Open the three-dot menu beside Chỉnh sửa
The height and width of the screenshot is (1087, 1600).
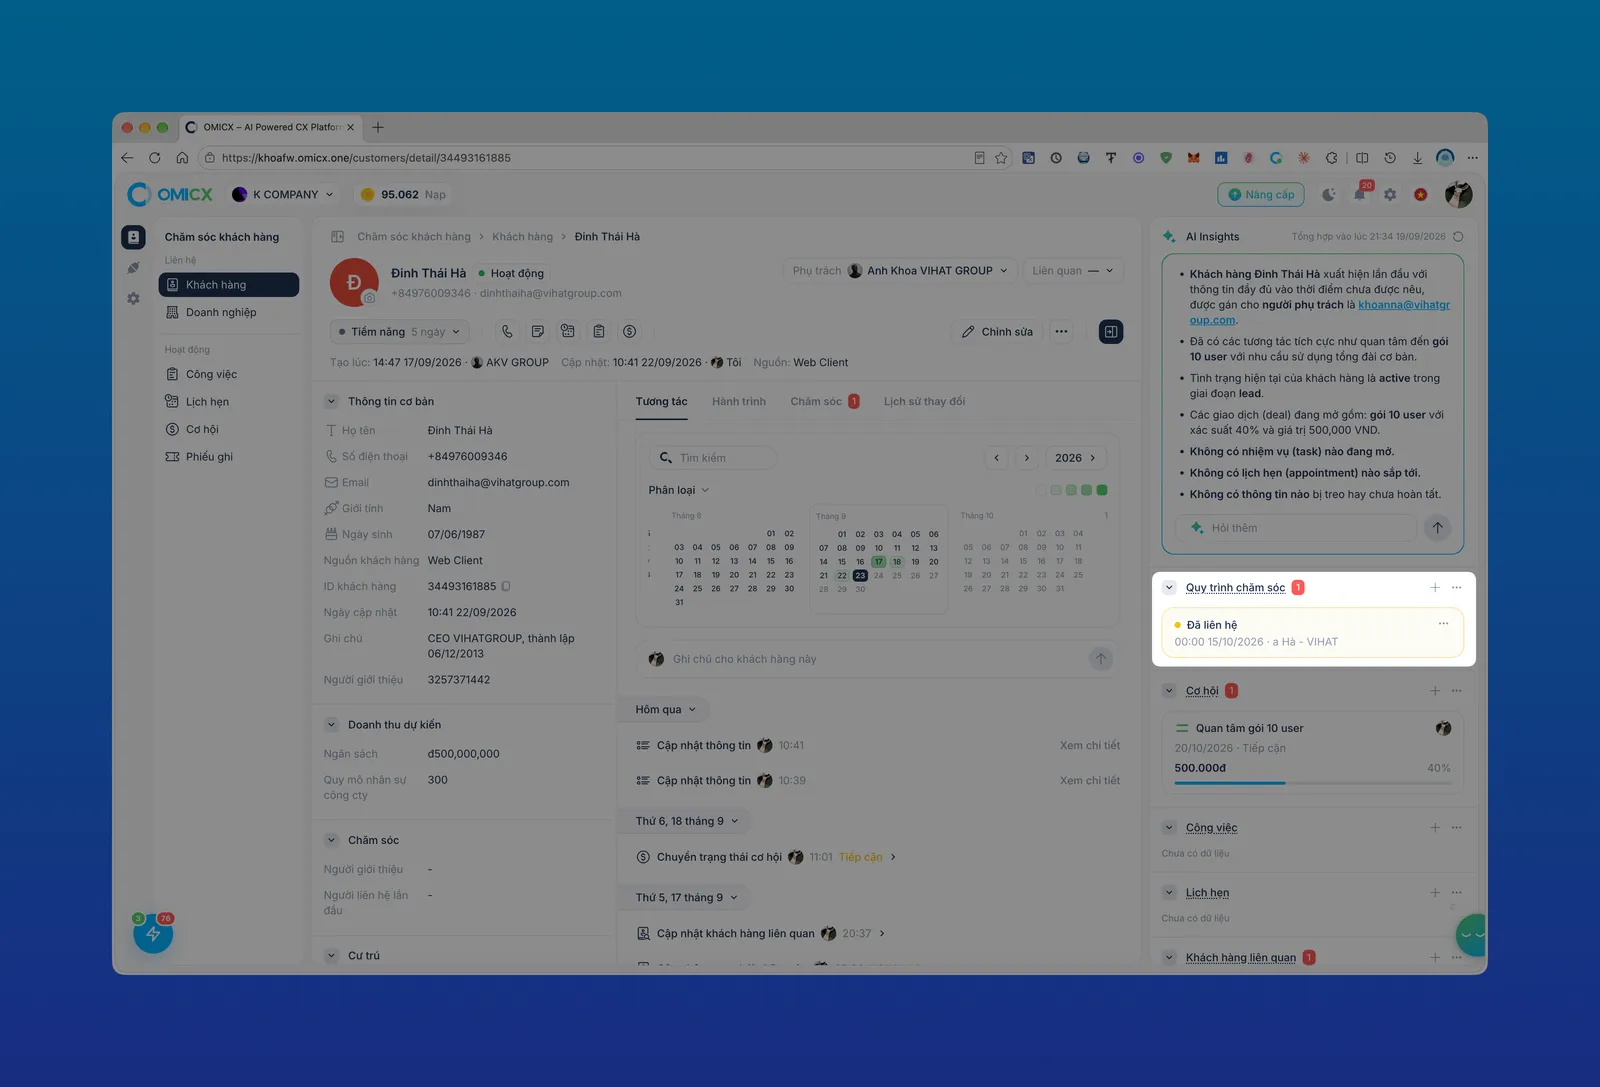(1061, 332)
